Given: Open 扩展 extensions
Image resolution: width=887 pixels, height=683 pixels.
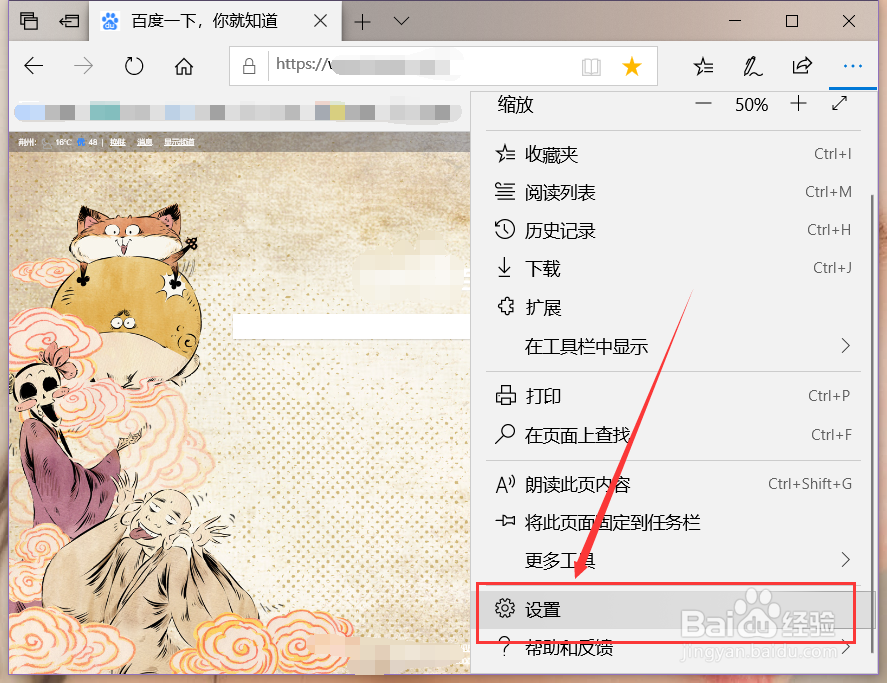Looking at the screenshot, I should 673,307.
